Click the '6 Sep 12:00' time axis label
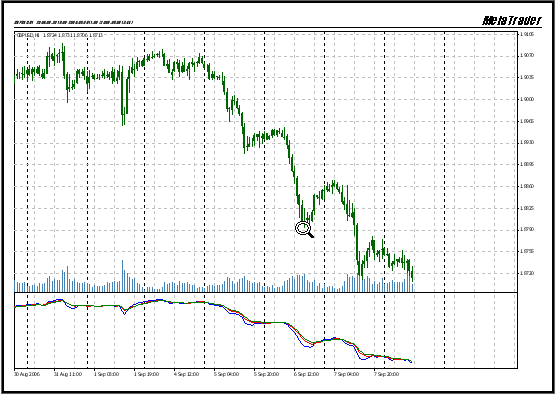The height and width of the screenshot is (395, 556). [x=306, y=374]
